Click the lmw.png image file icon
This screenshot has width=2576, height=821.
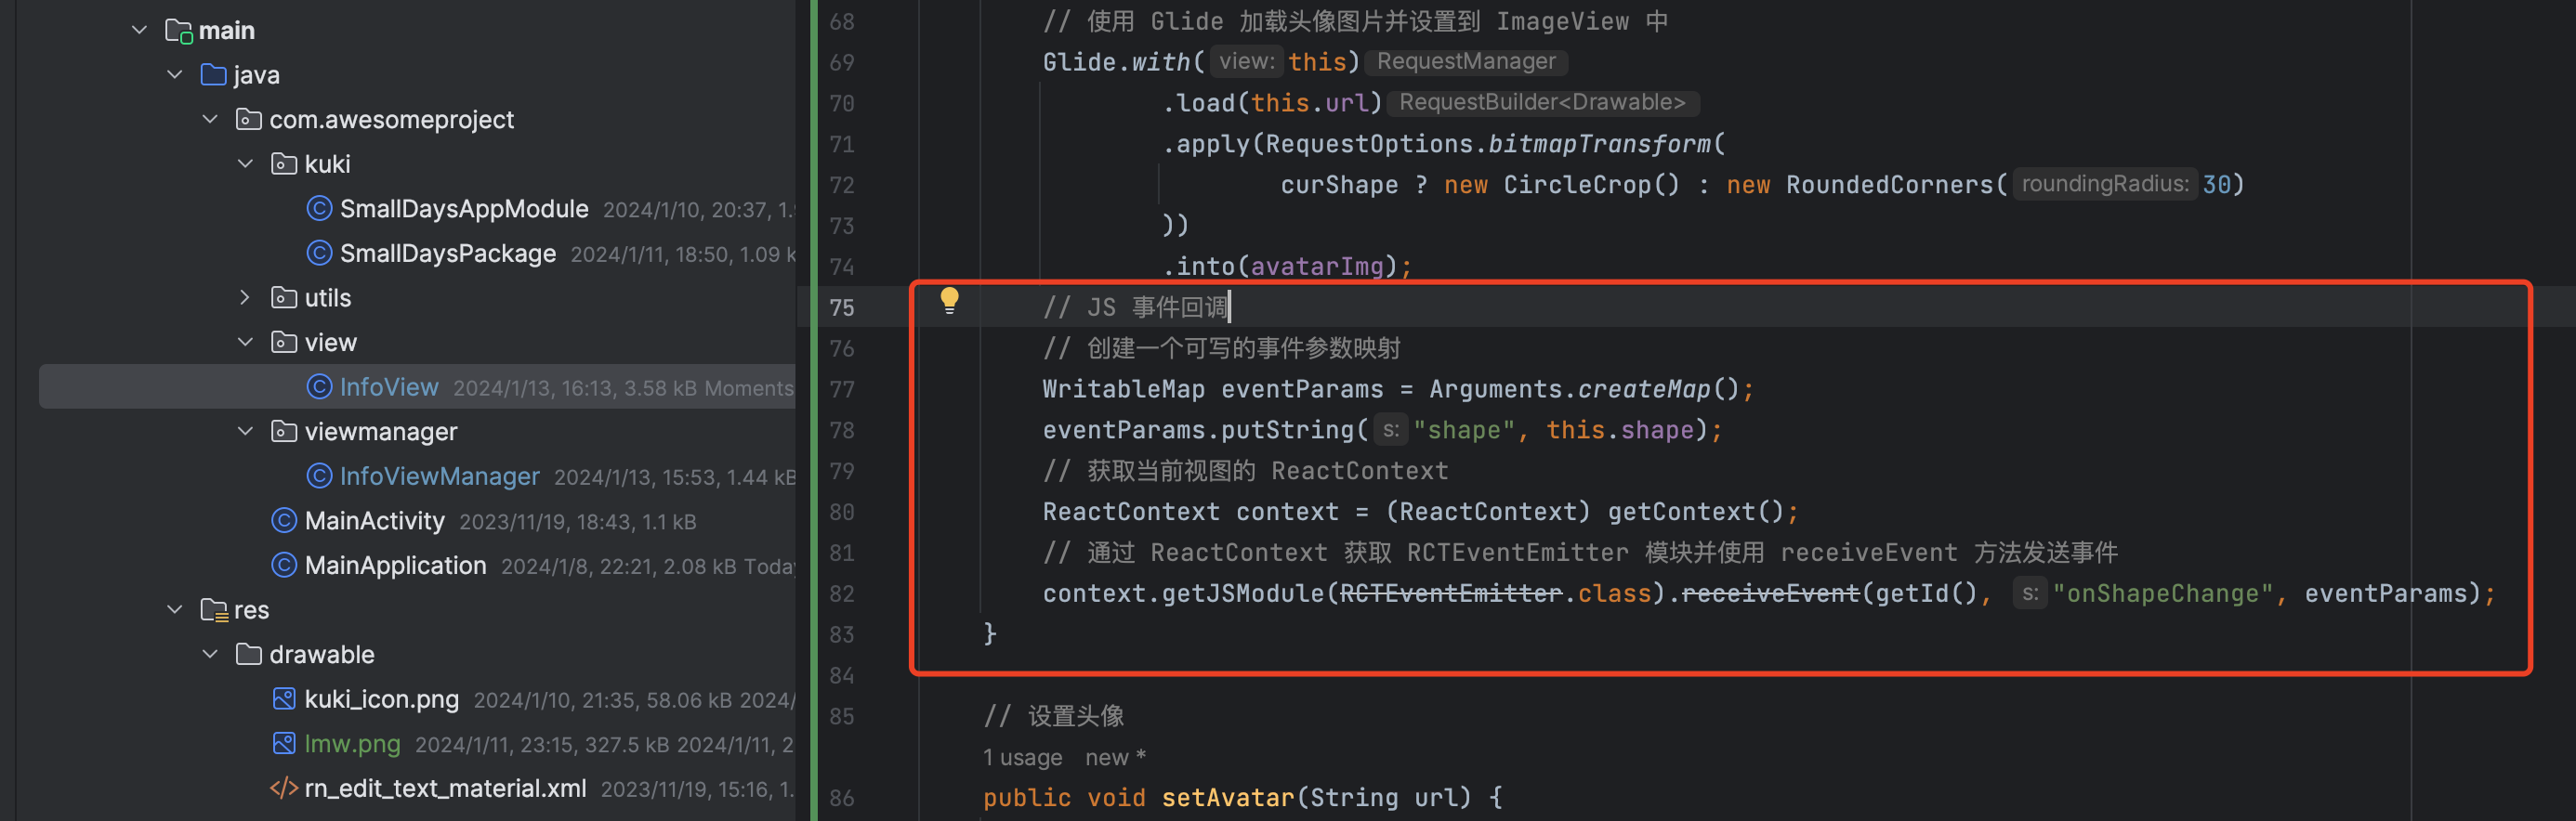(284, 743)
